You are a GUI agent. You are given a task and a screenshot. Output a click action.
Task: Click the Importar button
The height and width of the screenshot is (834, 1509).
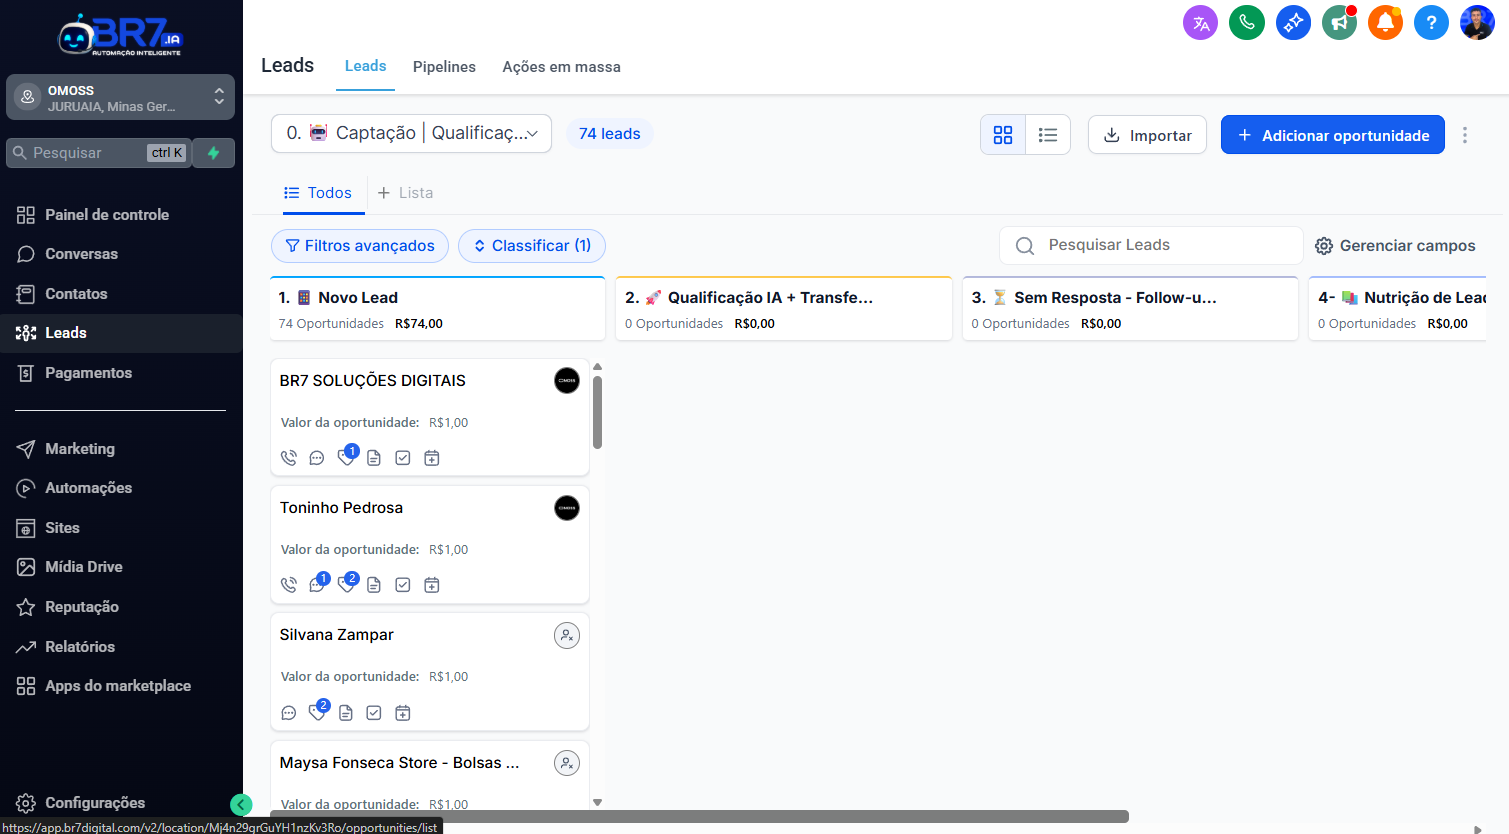point(1147,135)
